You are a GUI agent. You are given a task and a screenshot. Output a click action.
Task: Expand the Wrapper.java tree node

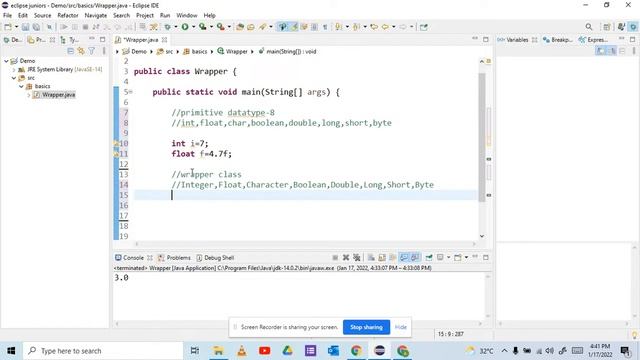[x=29, y=95]
